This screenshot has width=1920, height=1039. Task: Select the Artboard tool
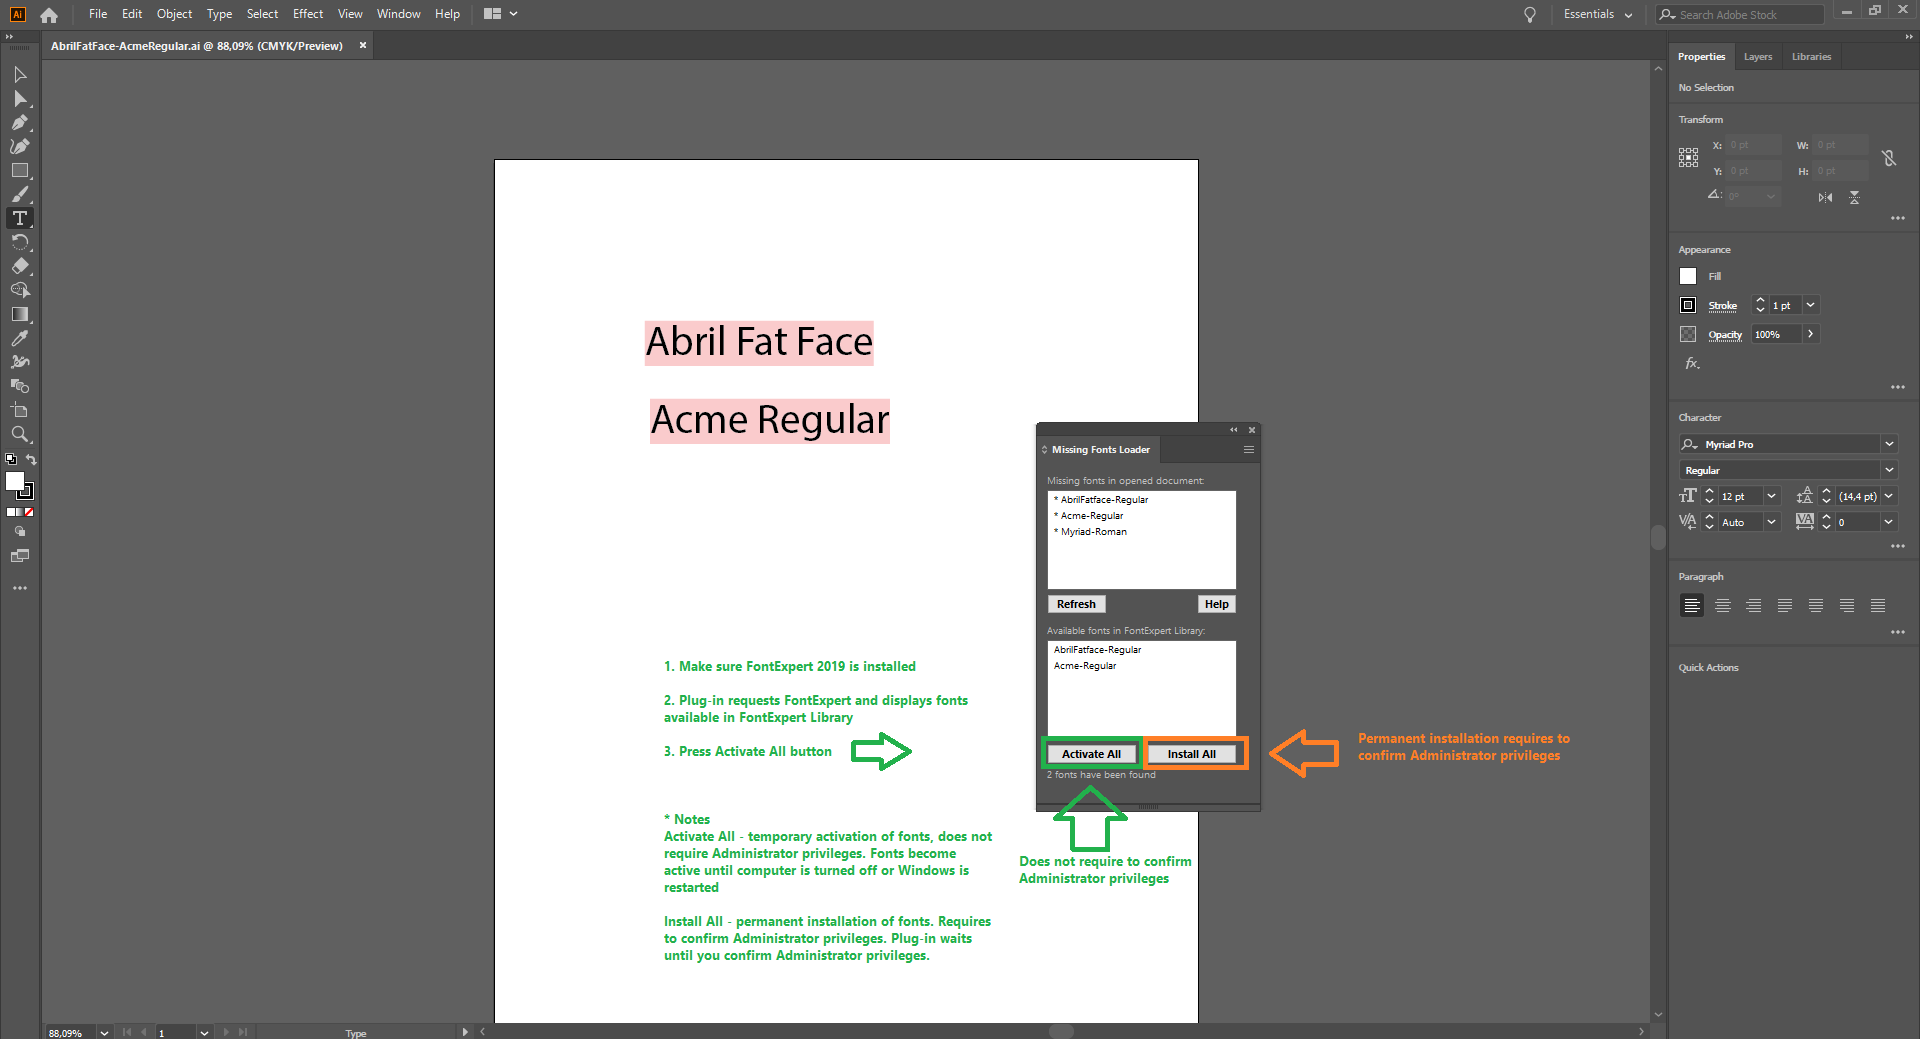[19, 410]
